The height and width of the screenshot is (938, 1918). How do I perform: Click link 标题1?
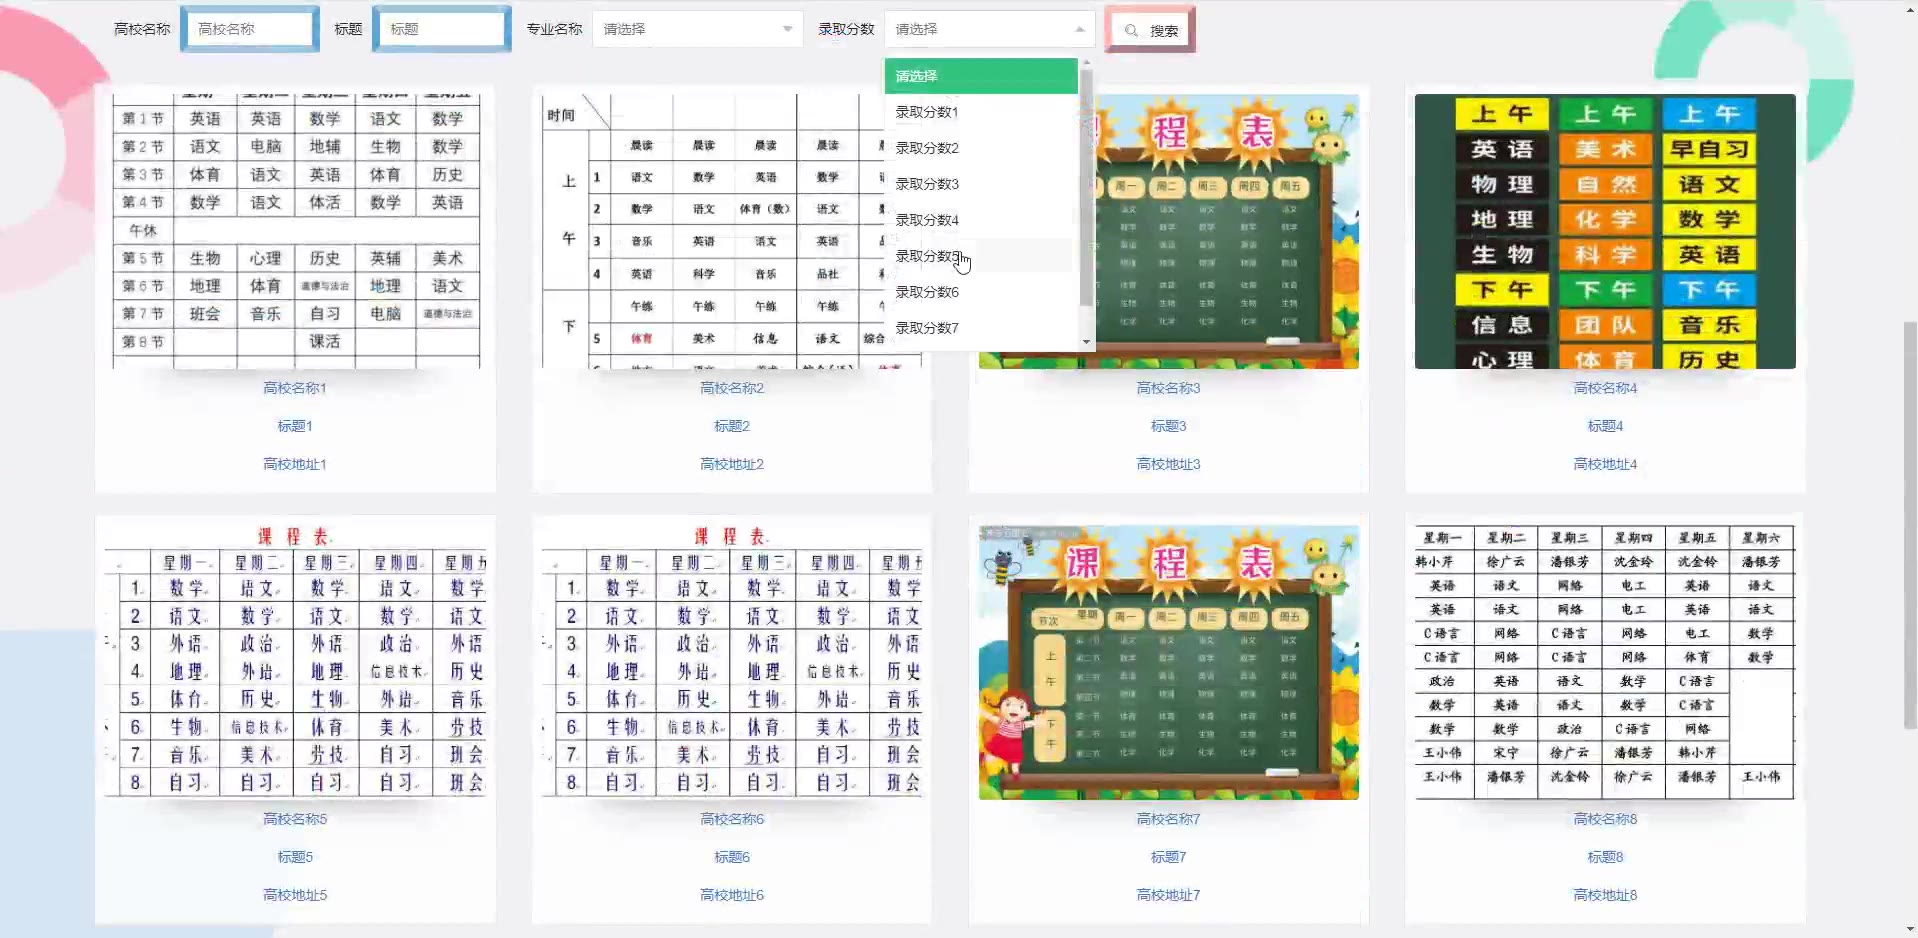(x=295, y=426)
